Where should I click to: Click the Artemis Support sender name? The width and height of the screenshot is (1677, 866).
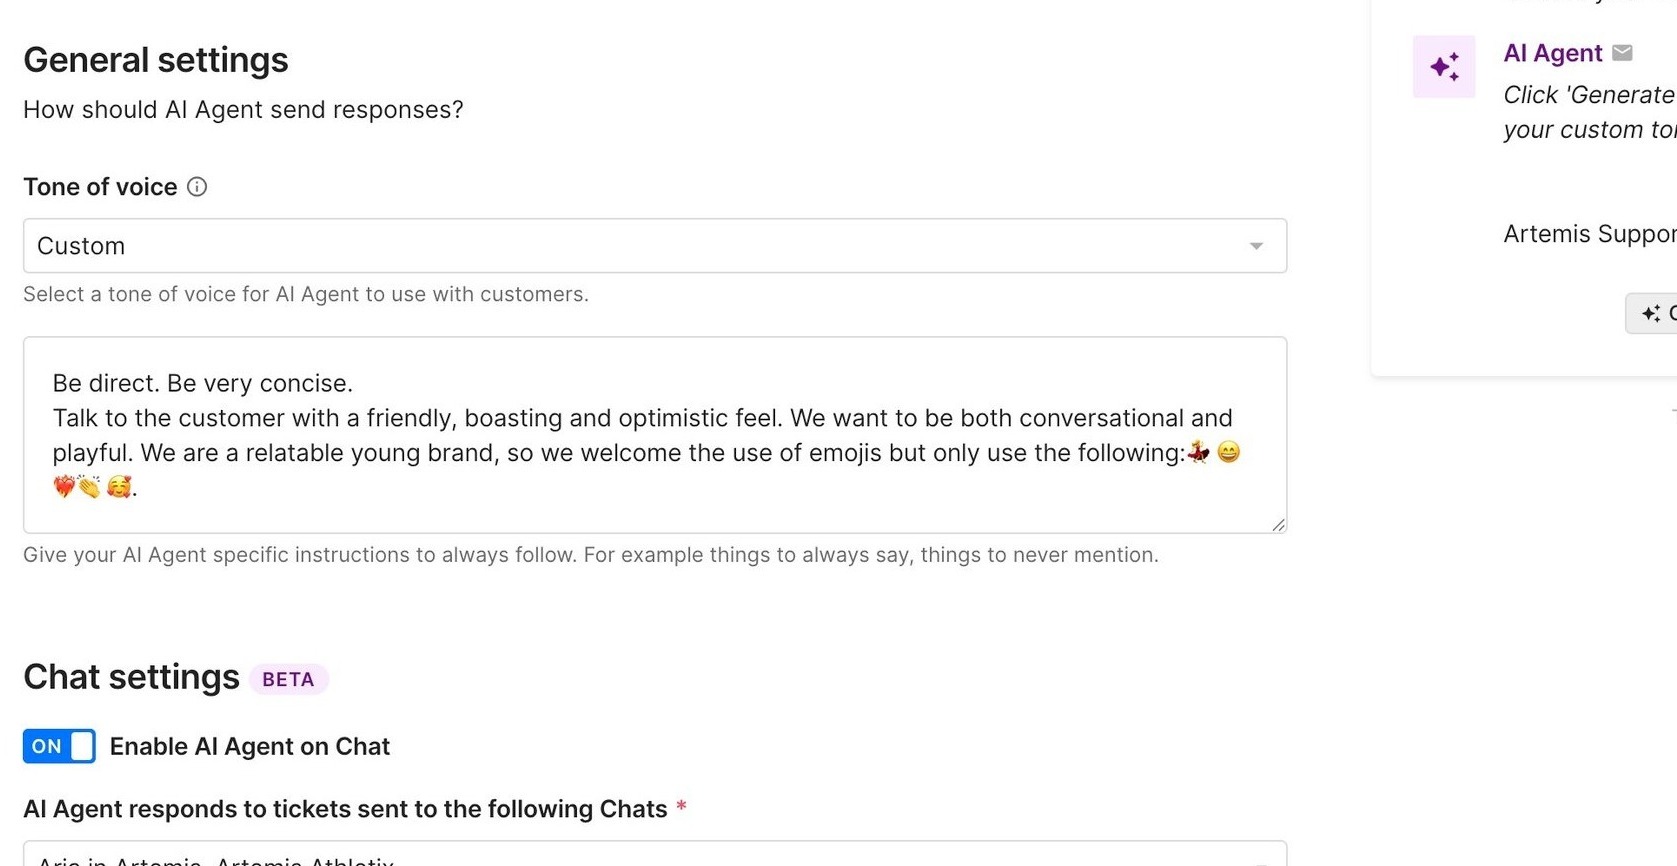pos(1588,234)
